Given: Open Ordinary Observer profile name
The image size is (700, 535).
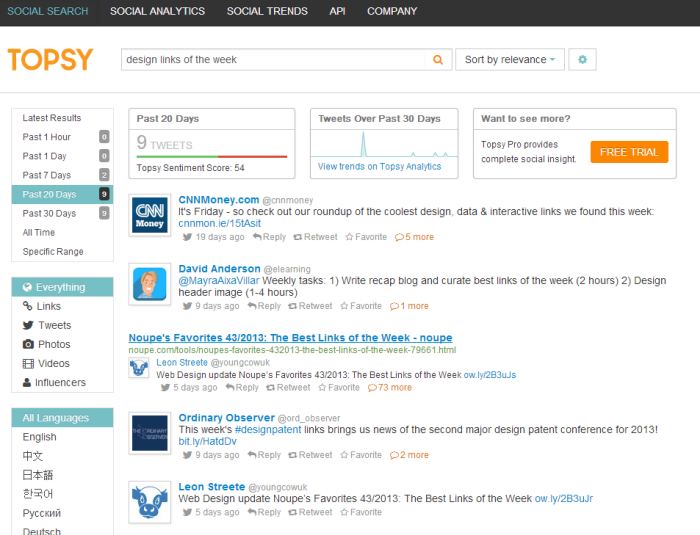Looking at the screenshot, I should click(226, 418).
